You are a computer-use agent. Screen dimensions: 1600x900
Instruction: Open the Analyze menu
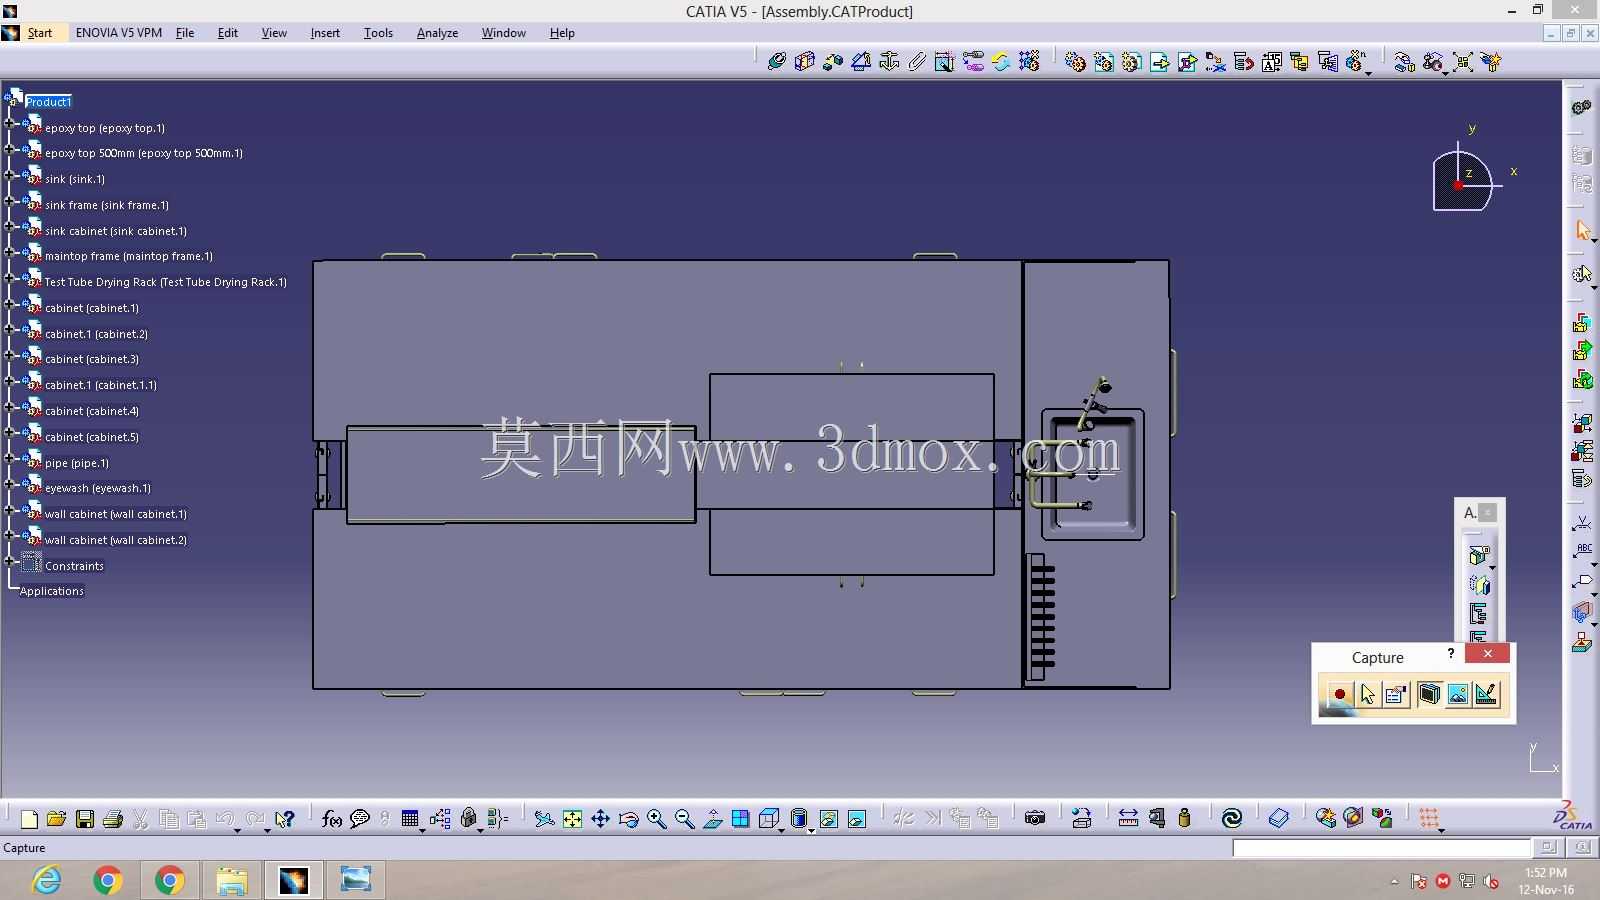coord(437,33)
